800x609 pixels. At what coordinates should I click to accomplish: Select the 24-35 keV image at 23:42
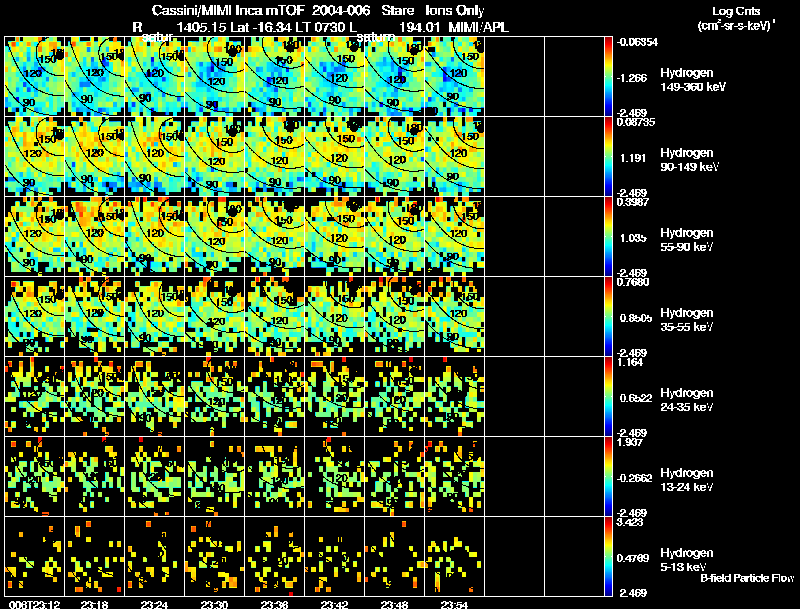click(x=335, y=397)
